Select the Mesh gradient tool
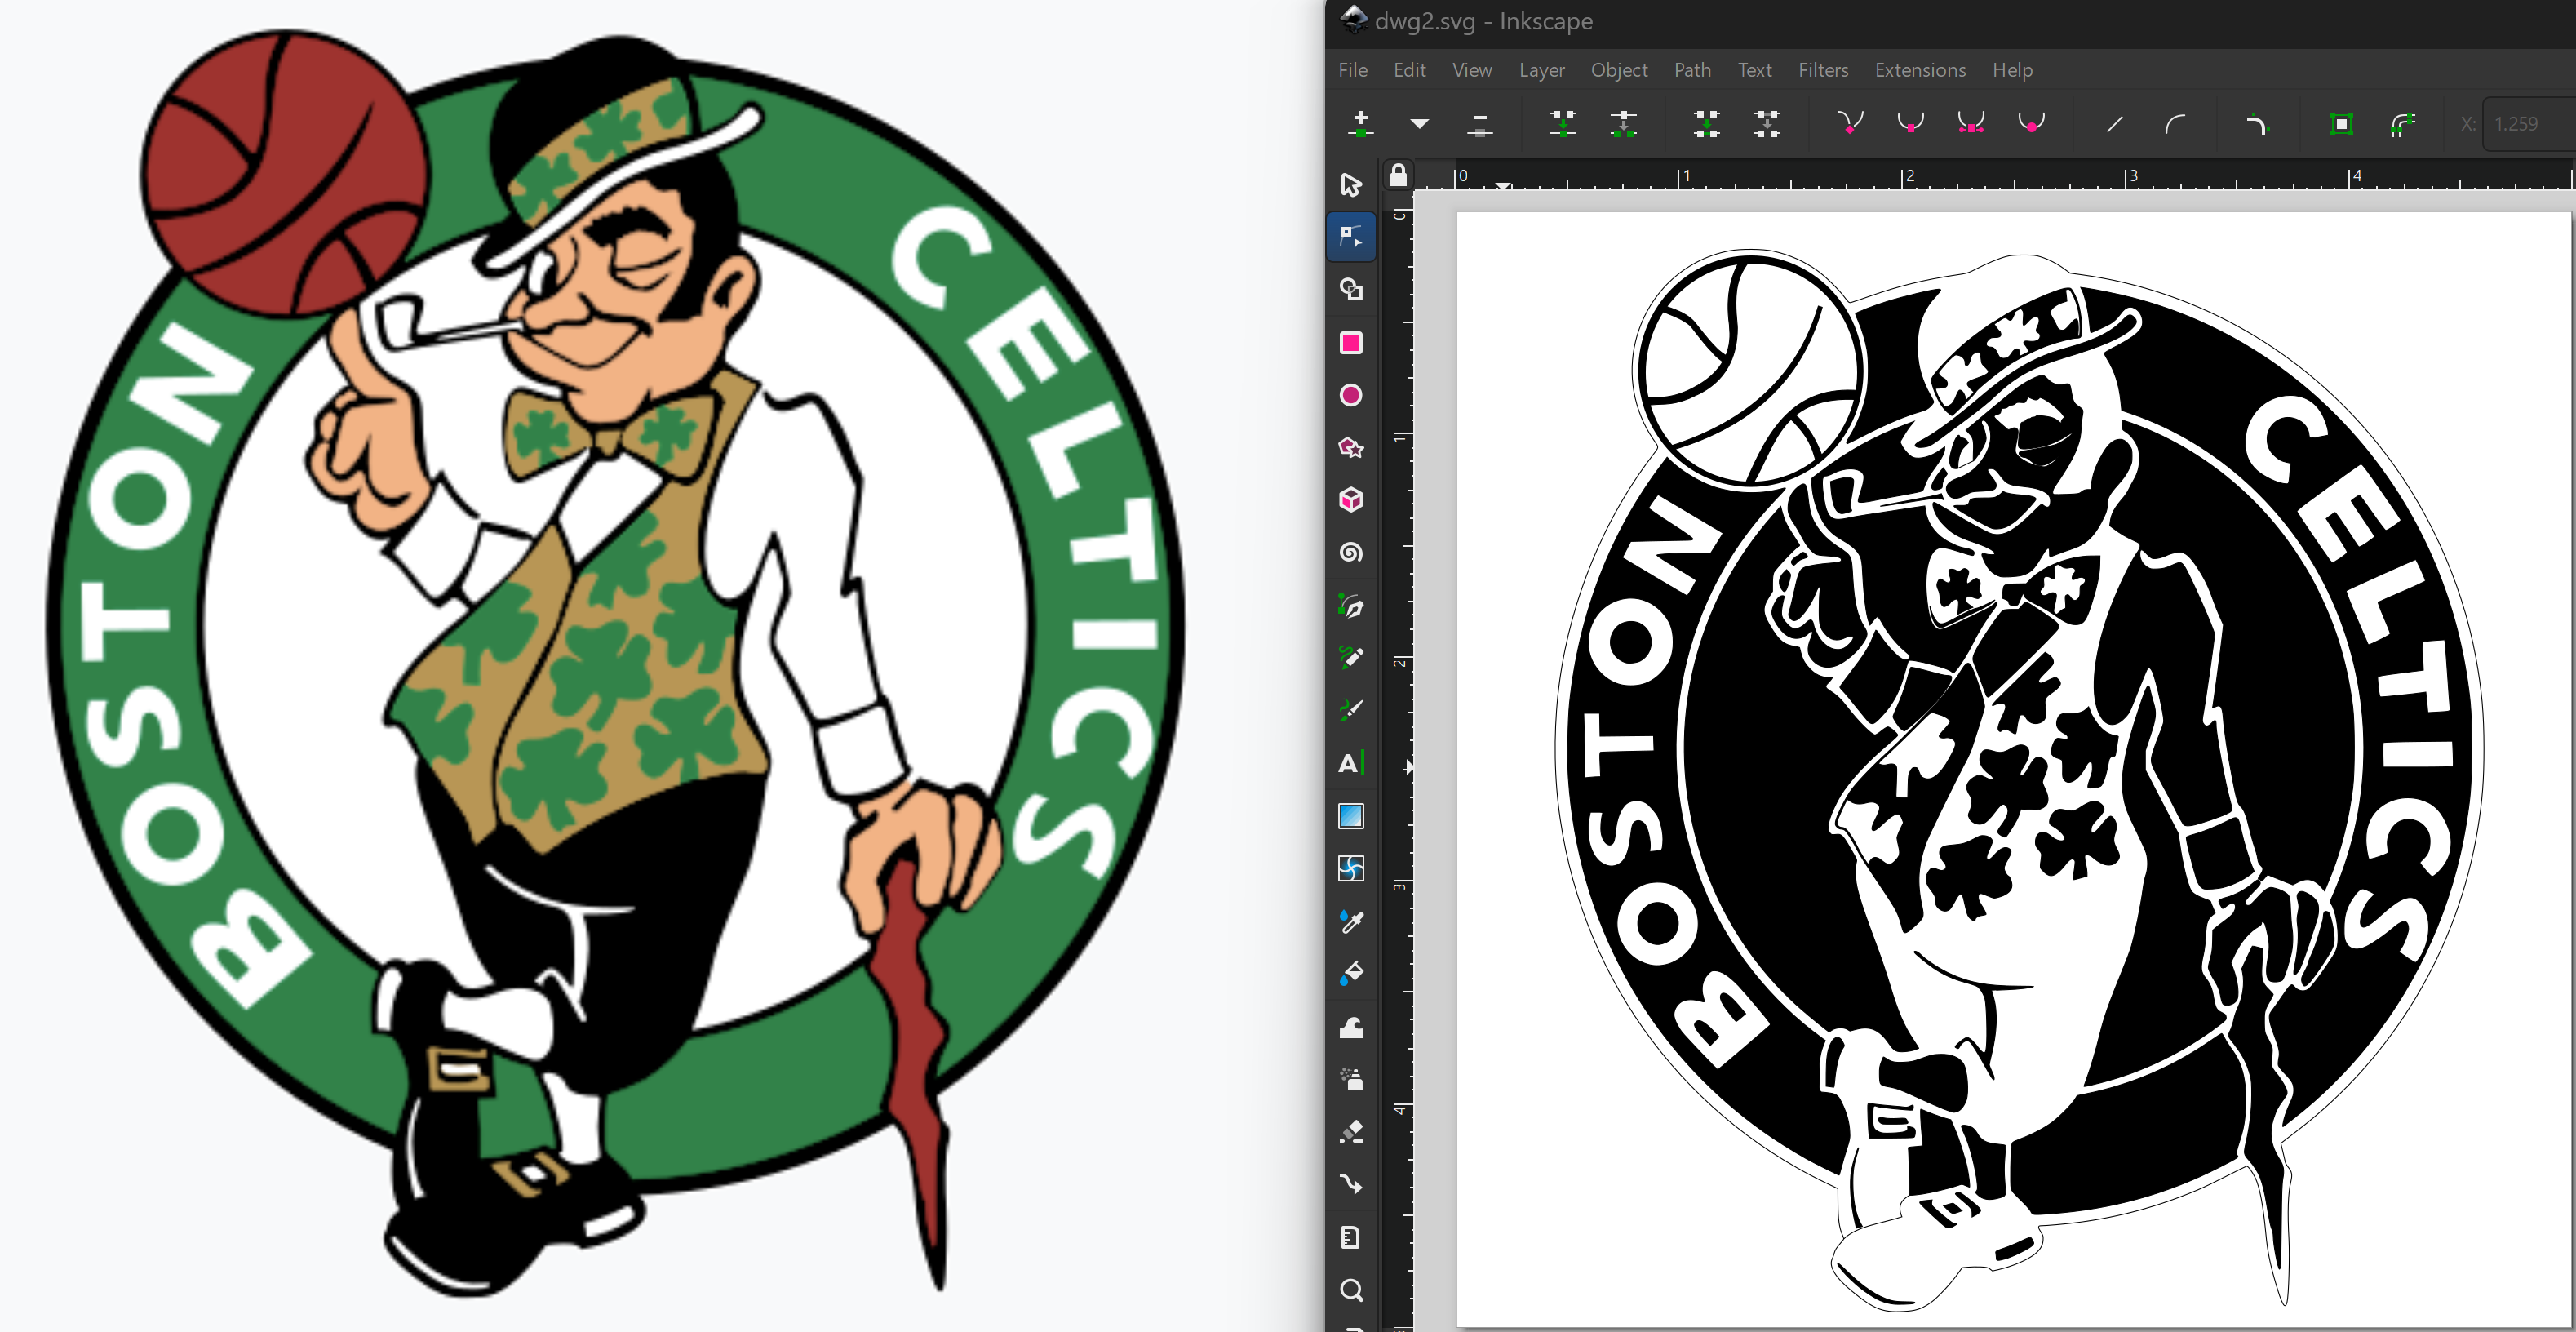Viewport: 2576px width, 1332px height. [x=1351, y=868]
